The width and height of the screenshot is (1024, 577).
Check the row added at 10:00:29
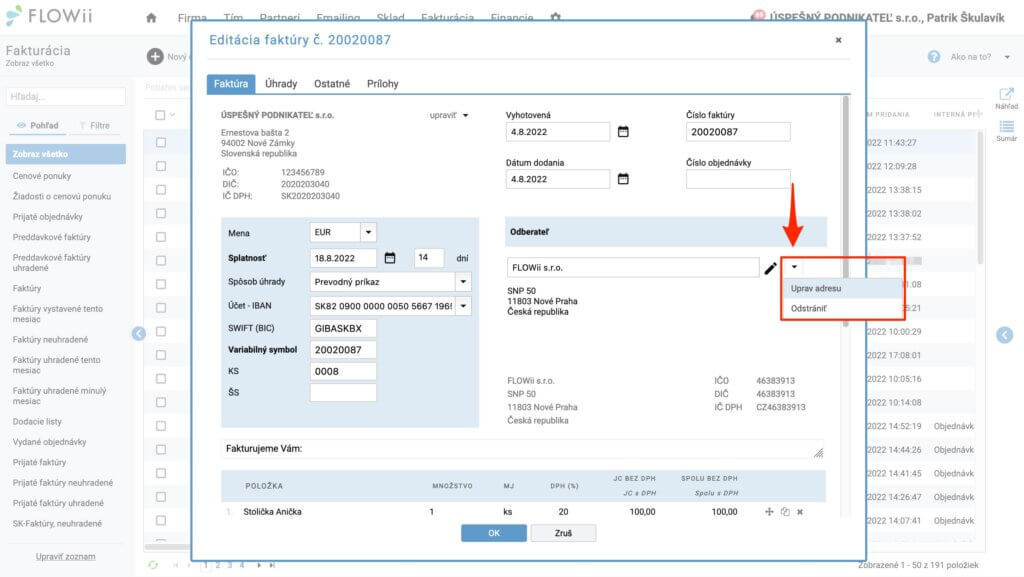[x=161, y=332]
